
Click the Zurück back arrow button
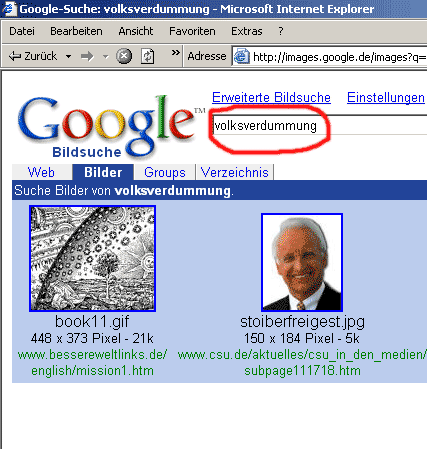tap(33, 56)
